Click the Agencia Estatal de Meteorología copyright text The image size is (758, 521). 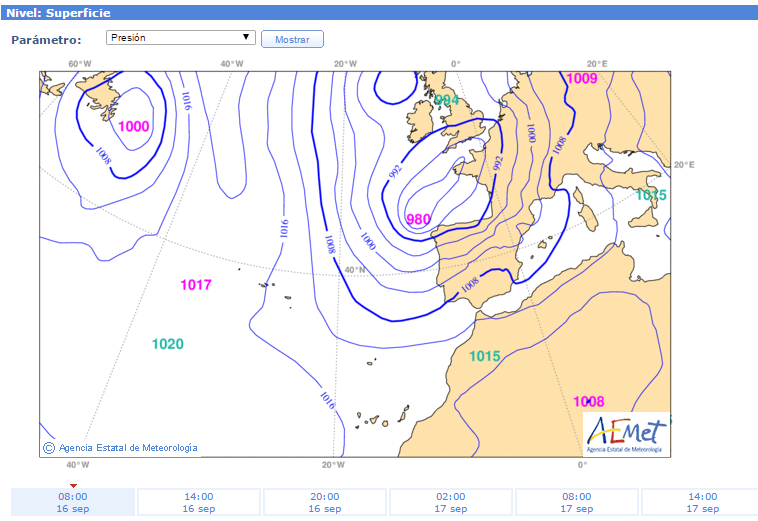pos(128,448)
